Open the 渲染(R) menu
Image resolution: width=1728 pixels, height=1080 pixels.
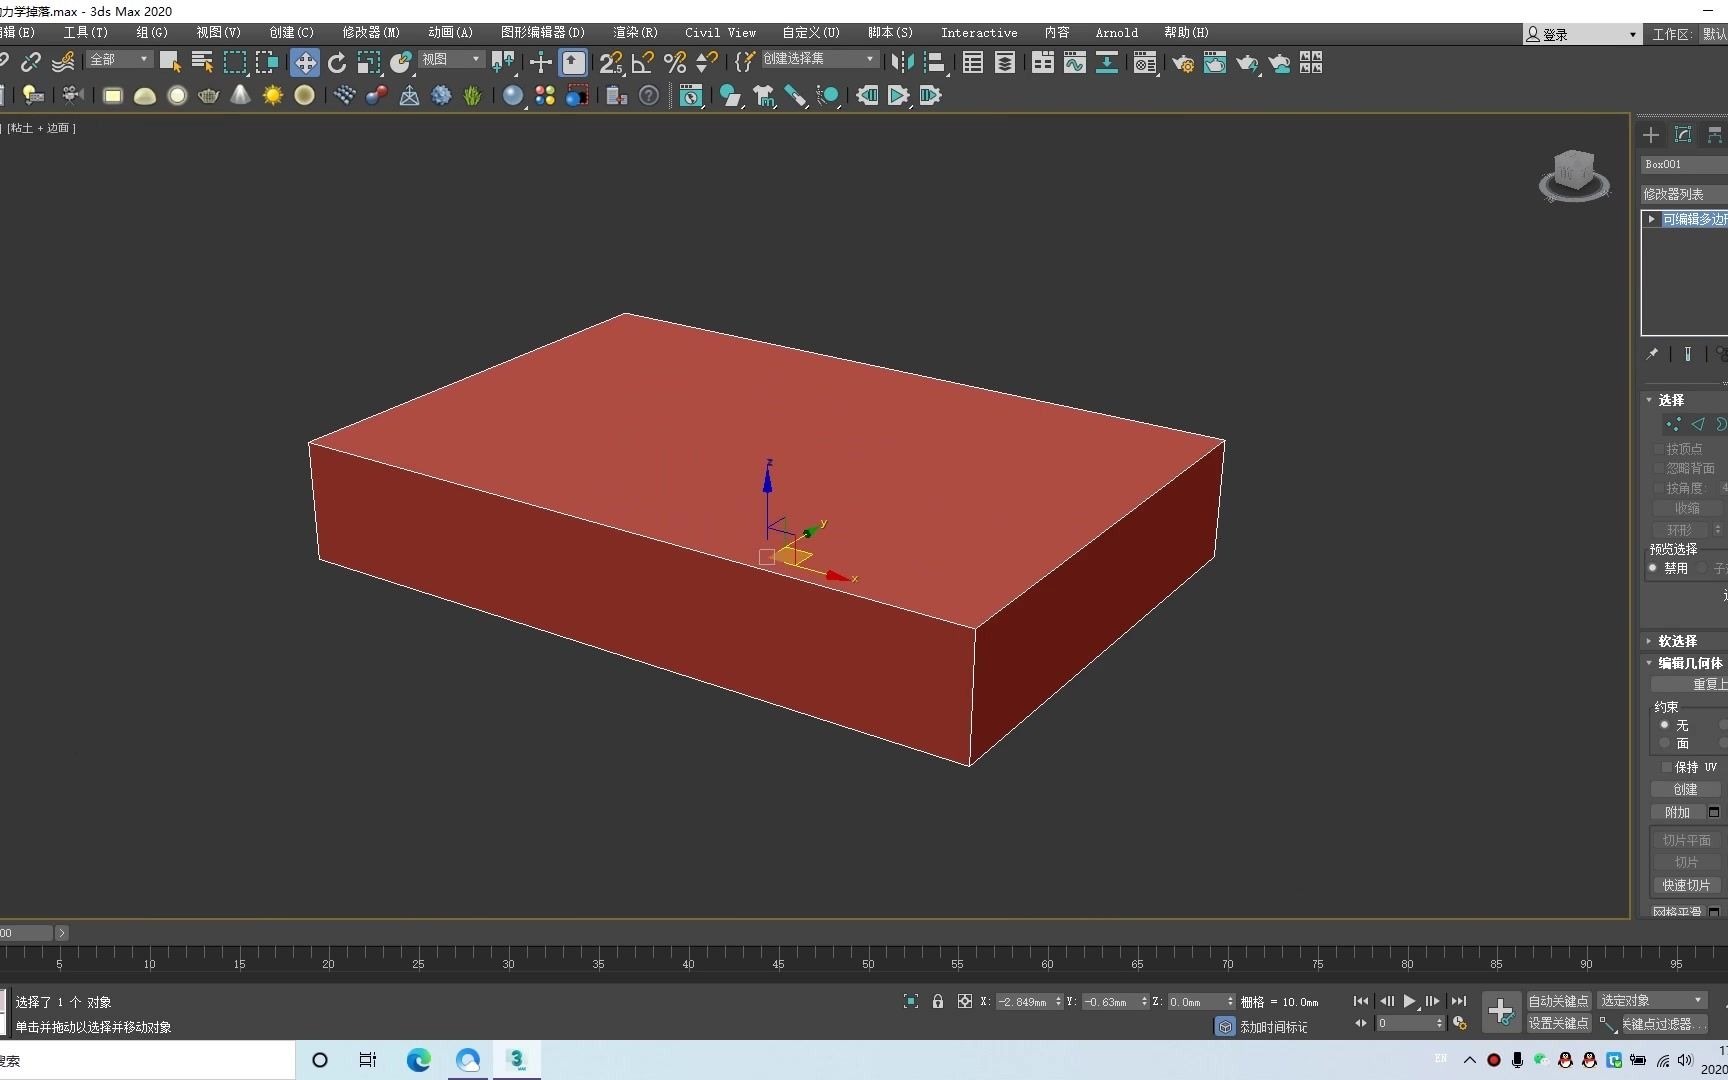pos(634,32)
